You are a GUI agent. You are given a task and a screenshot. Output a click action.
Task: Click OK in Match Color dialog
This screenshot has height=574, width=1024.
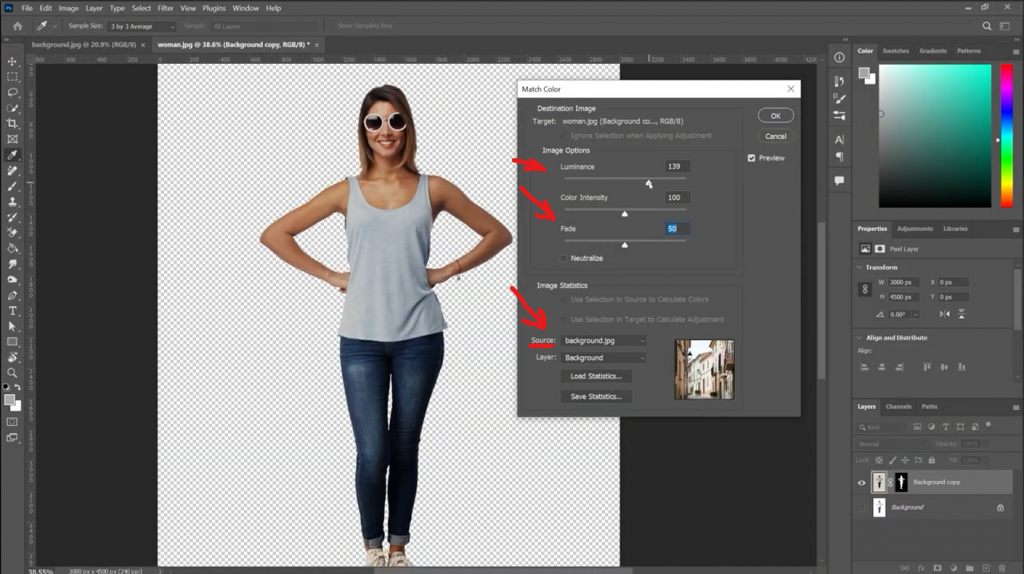point(776,116)
